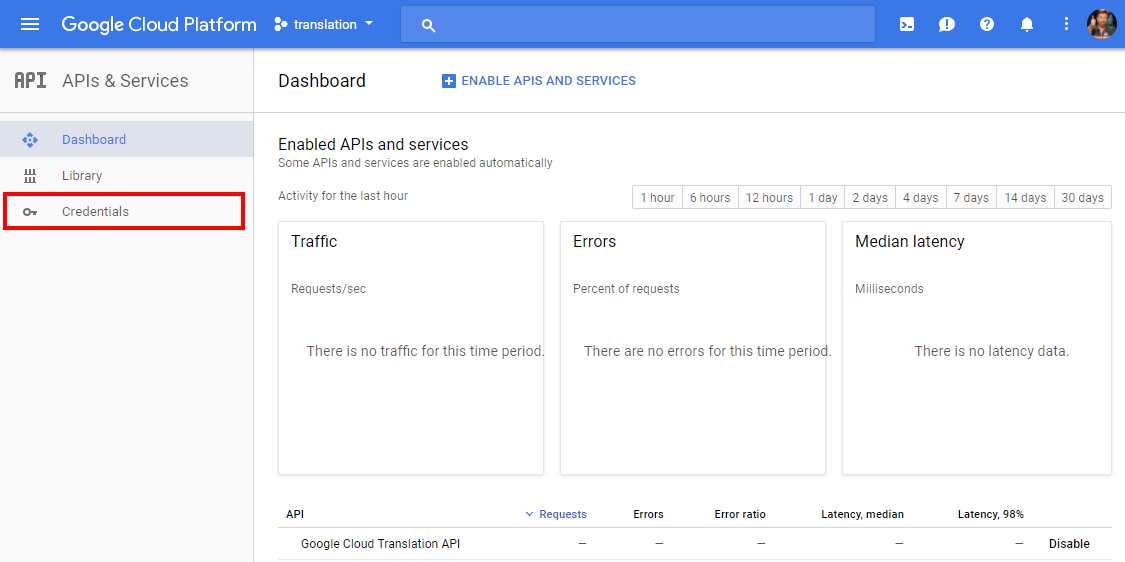The image size is (1125, 562).
Task: Click the Latency, 98% column header
Action: click(x=990, y=514)
